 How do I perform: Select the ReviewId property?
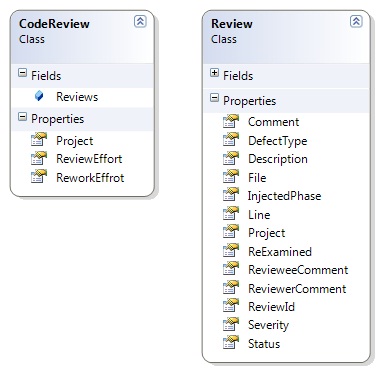[271, 307]
